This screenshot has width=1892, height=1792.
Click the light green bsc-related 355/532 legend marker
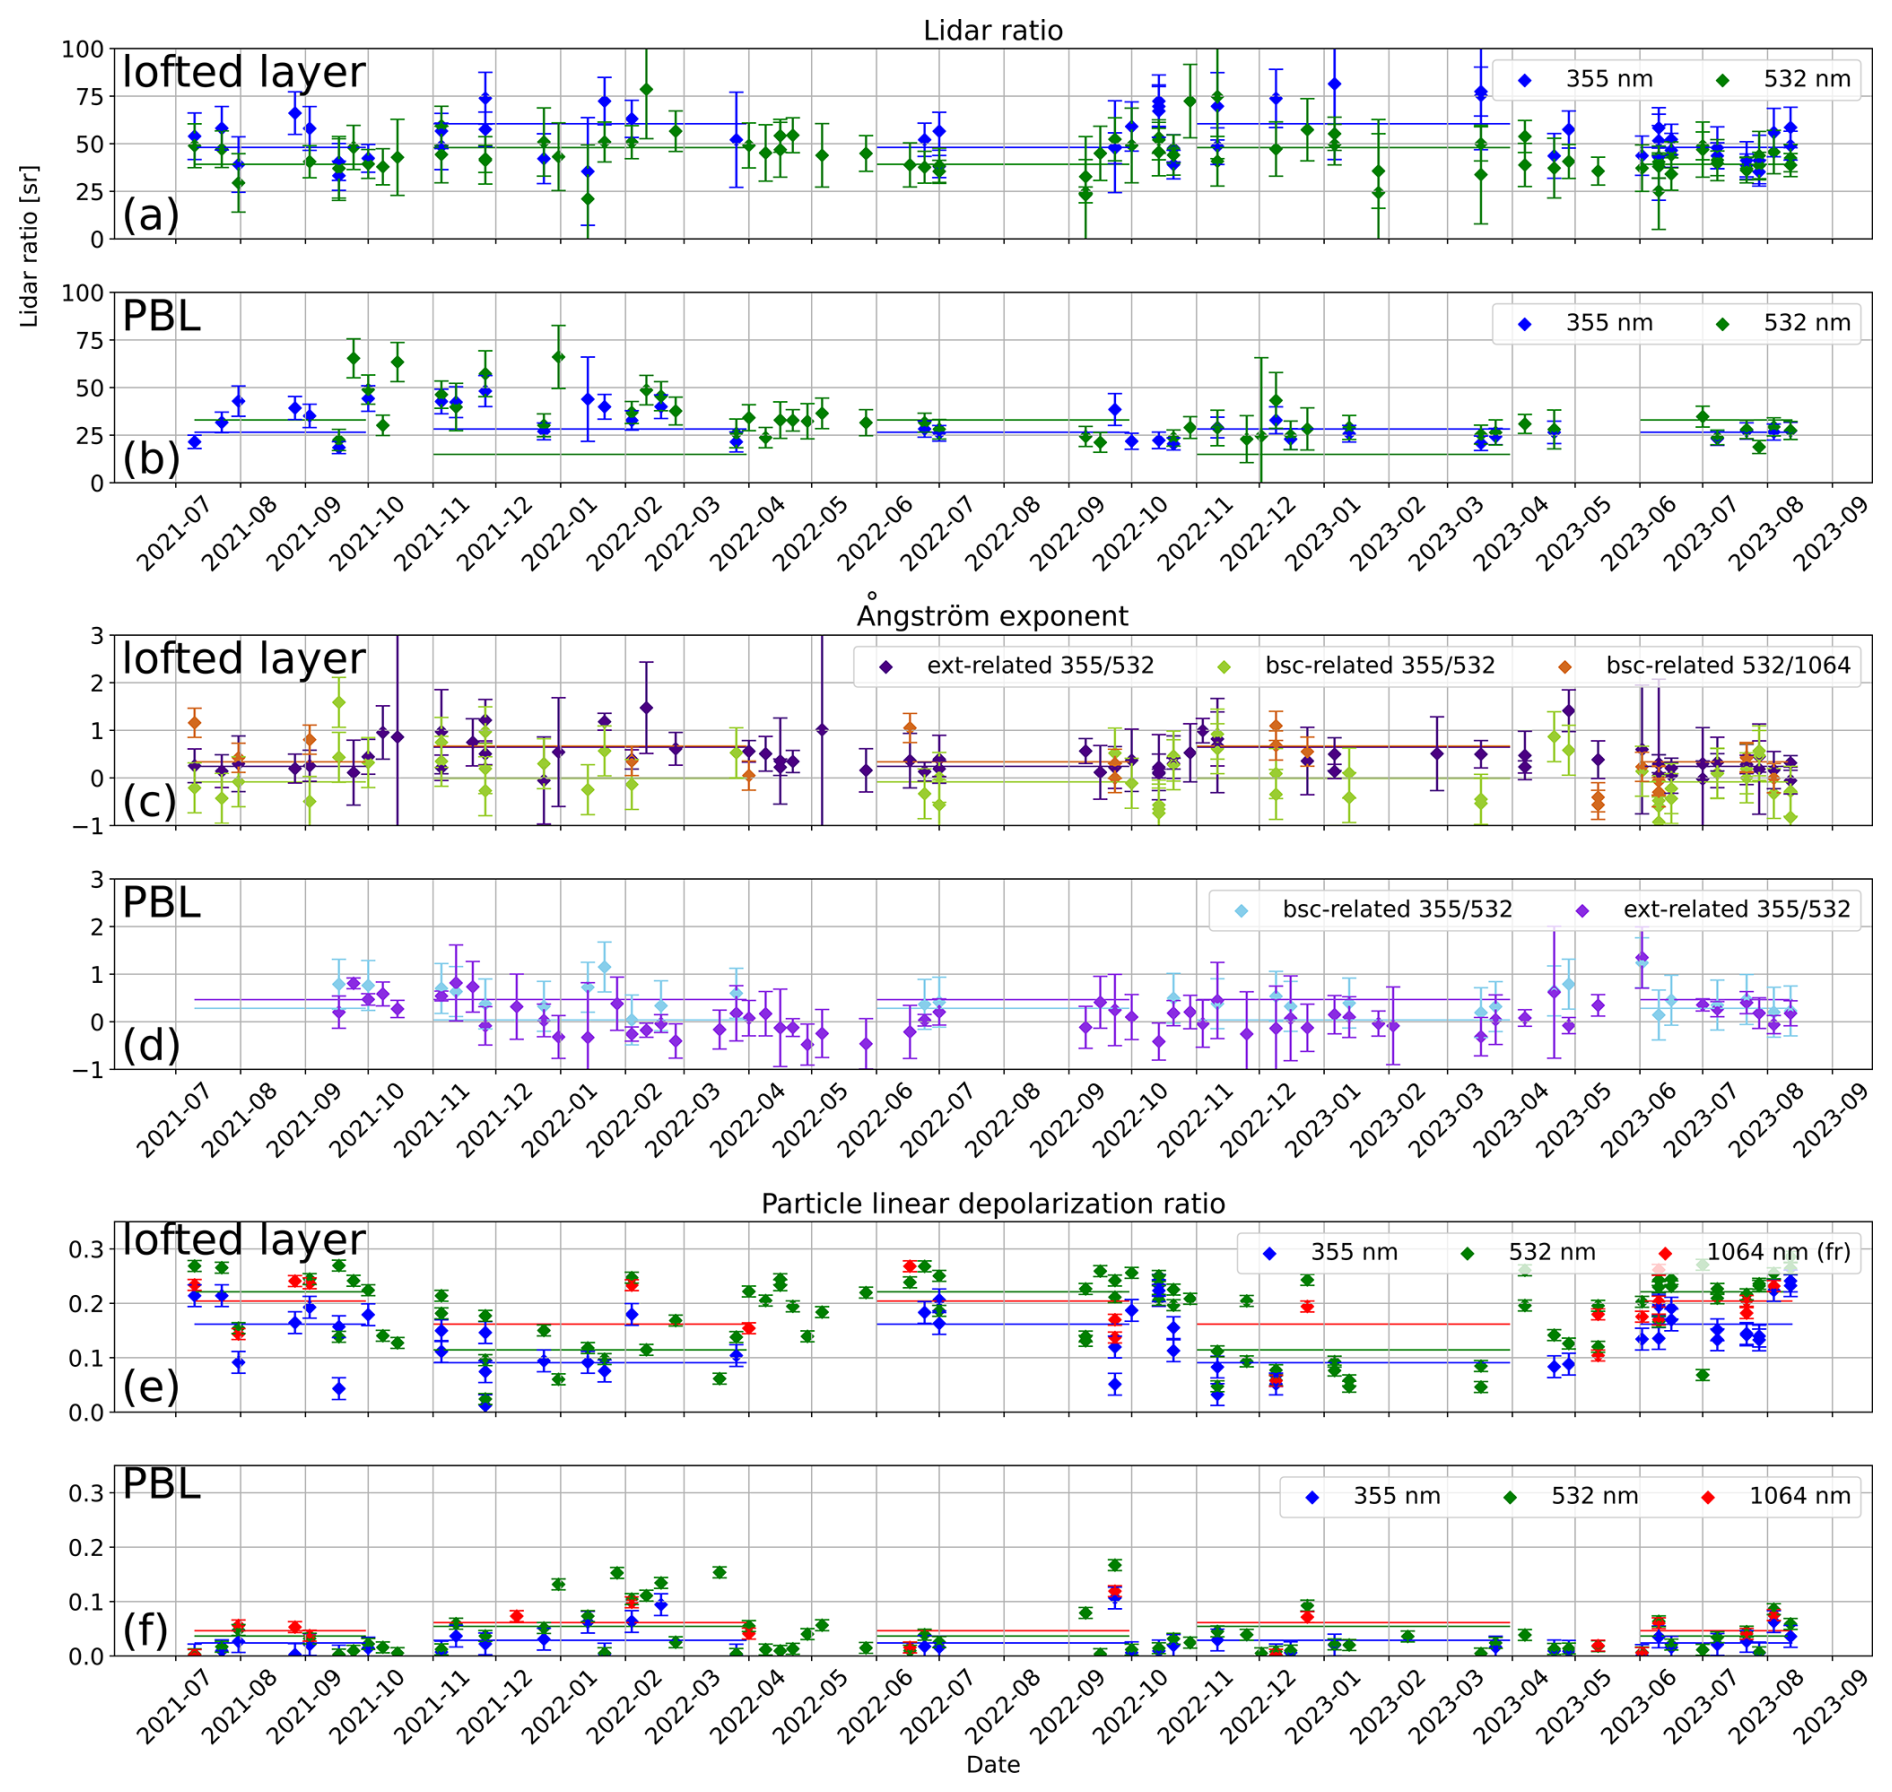[x=1223, y=666]
